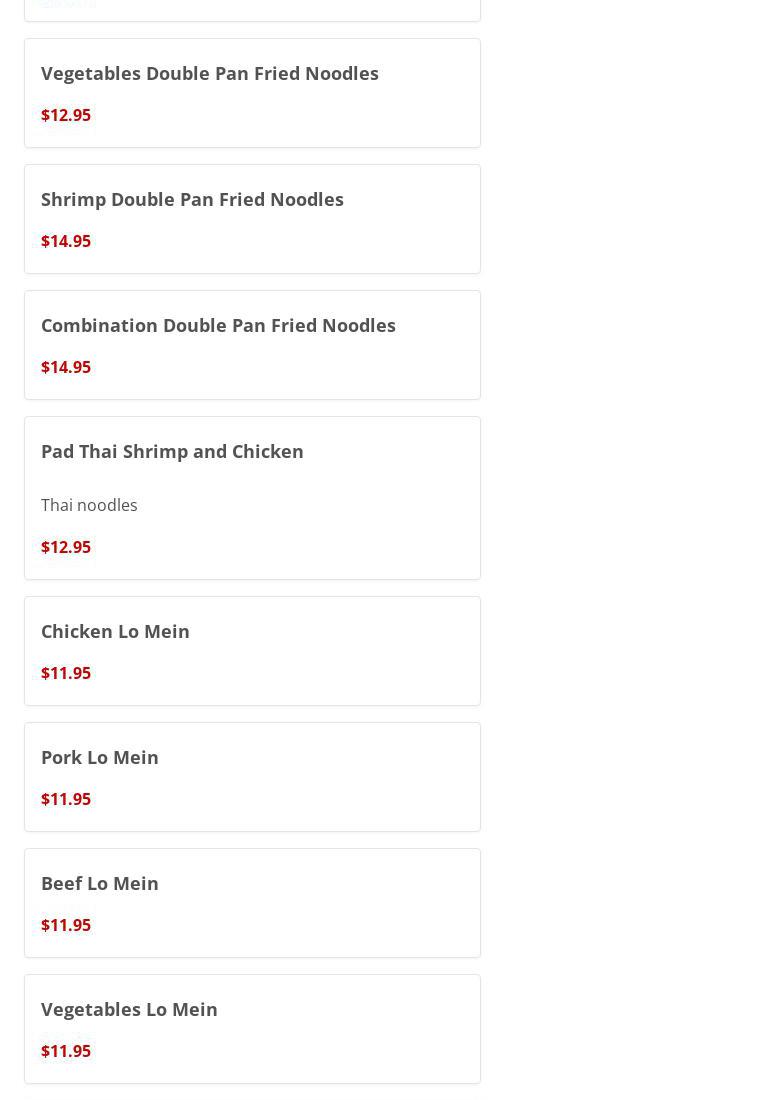Click the $11.95 price under Pork Lo Mein
Viewport: 770px width, 1100px height.
click(x=66, y=799)
